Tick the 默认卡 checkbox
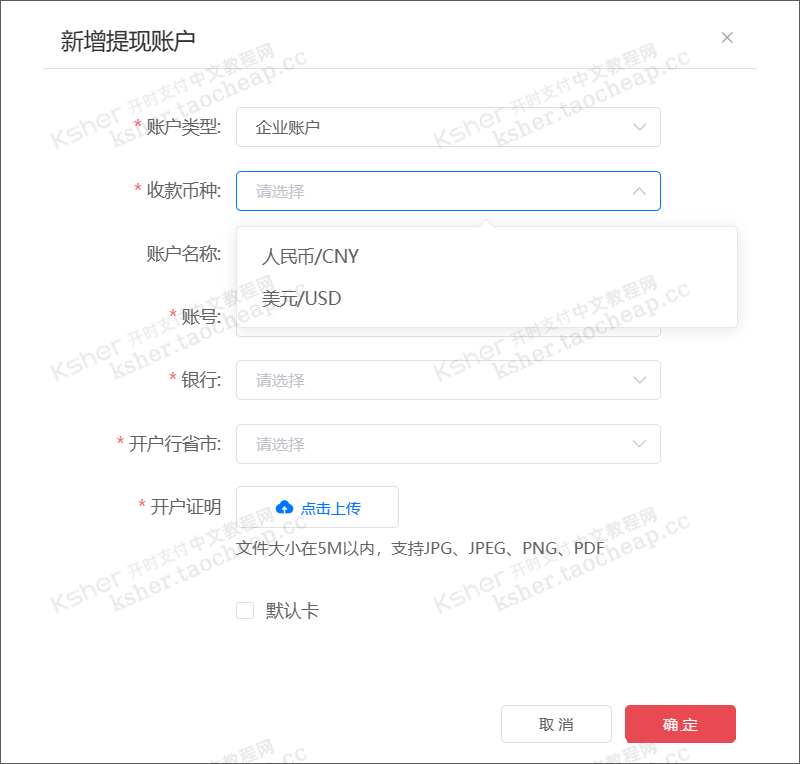This screenshot has width=800, height=764. (x=245, y=610)
